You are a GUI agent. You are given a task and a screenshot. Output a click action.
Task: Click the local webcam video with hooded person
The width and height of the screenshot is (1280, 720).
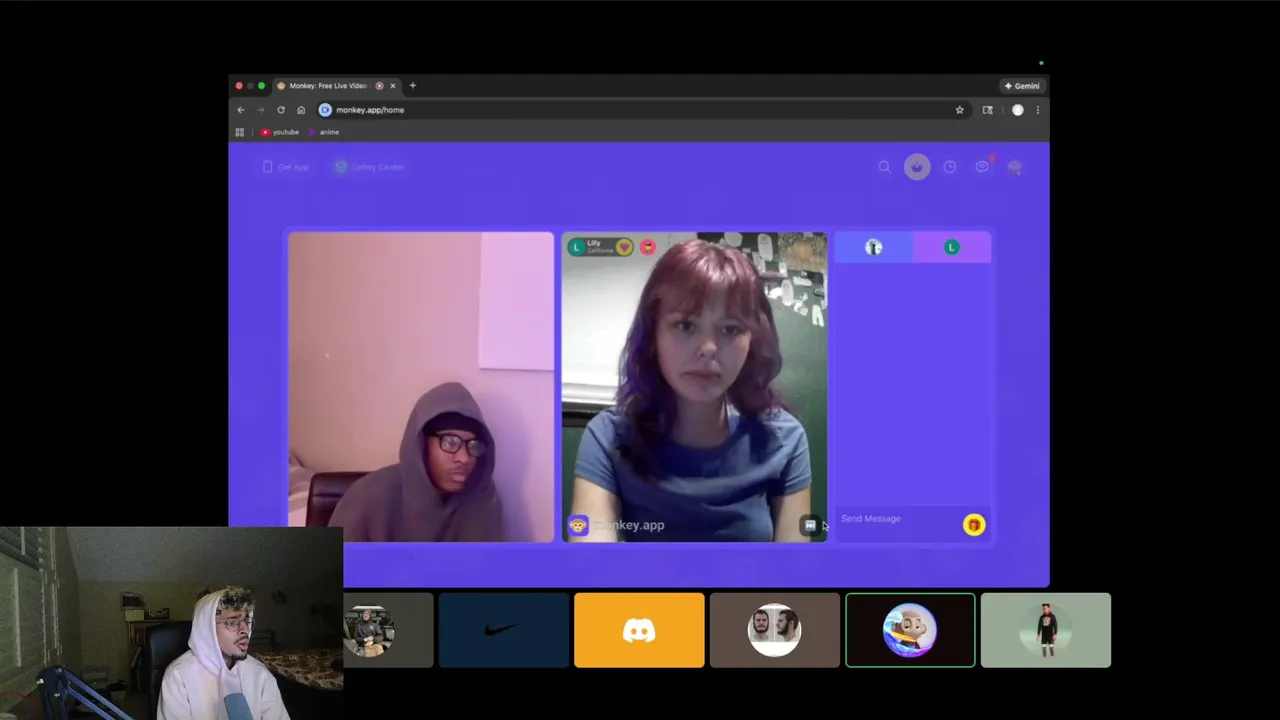click(421, 387)
